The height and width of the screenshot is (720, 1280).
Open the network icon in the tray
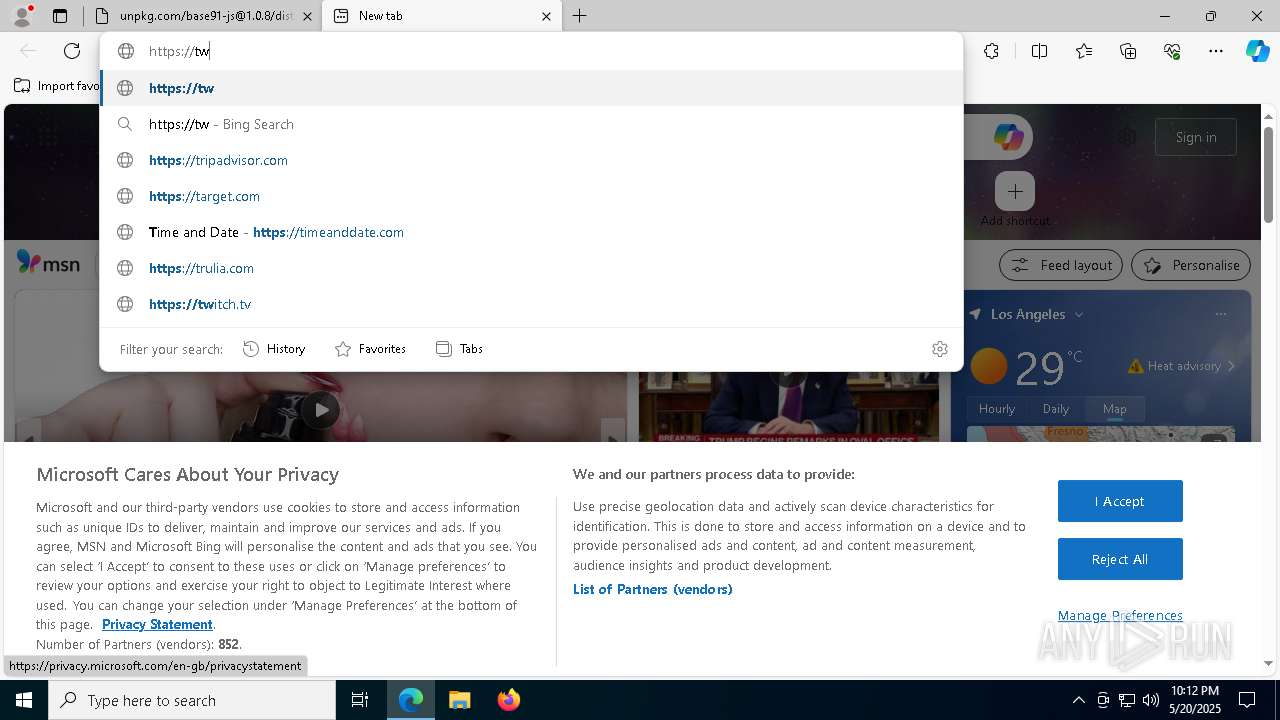1127,700
